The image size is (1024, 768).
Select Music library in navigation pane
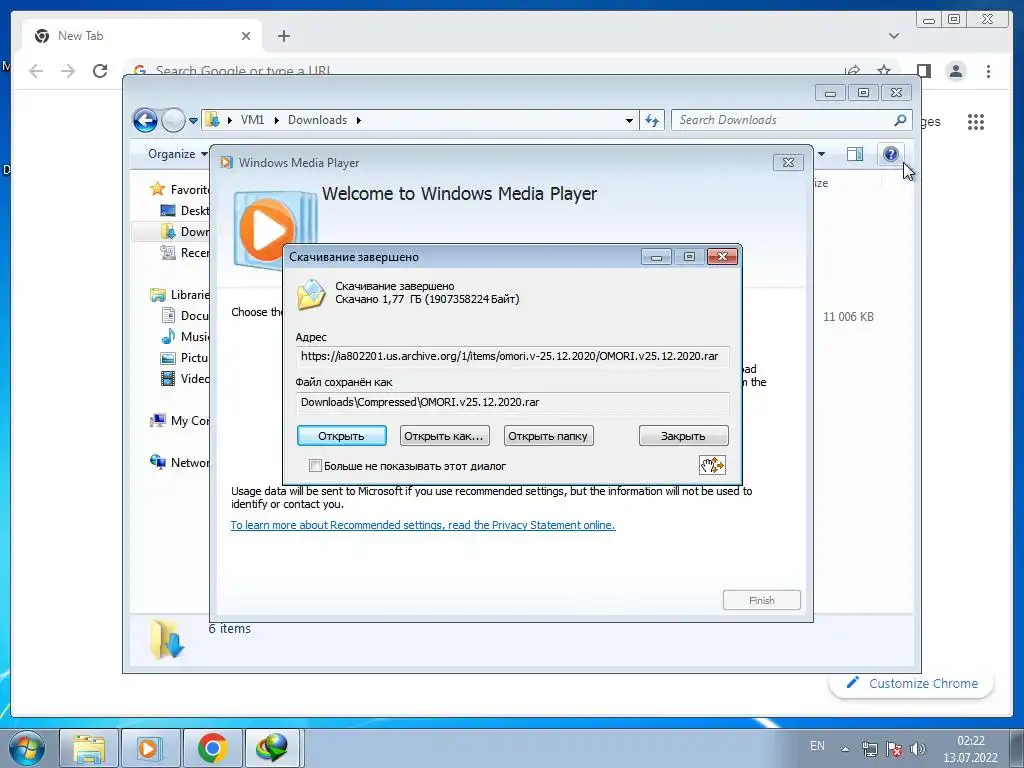[x=185, y=336]
